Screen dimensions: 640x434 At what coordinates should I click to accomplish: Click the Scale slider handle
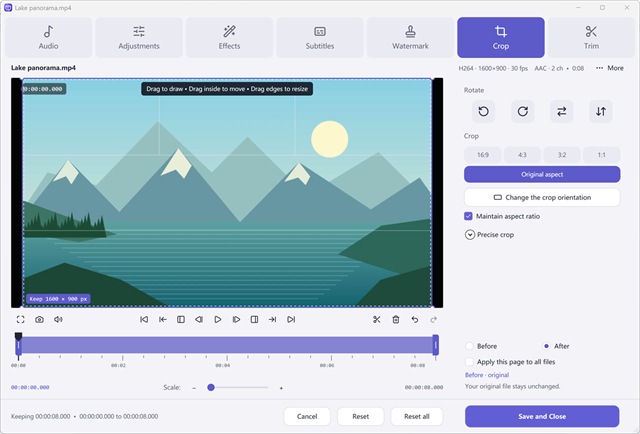211,387
